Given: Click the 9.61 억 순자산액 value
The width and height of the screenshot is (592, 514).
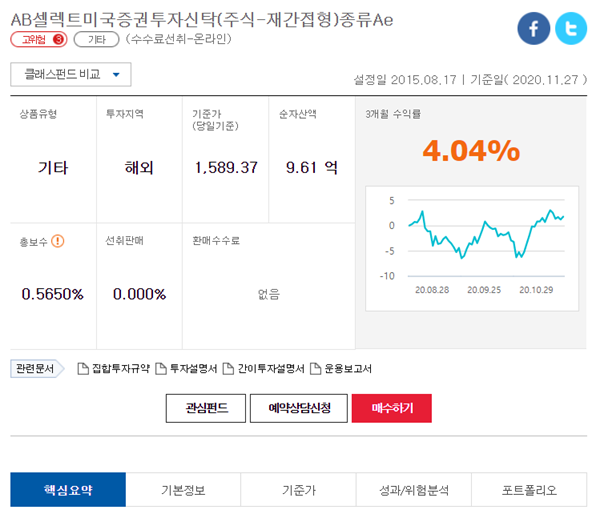Looking at the screenshot, I should pyautogui.click(x=311, y=168).
